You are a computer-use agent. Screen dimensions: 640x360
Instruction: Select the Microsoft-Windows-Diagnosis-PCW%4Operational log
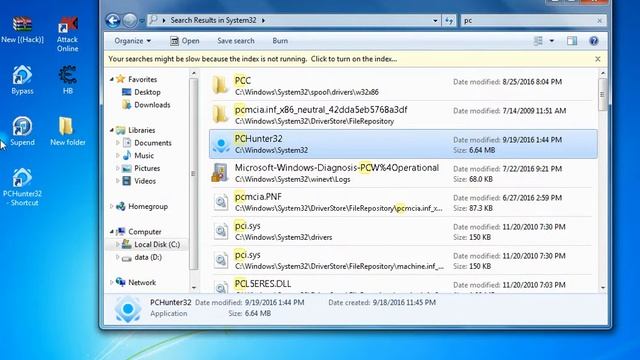pos(403,173)
